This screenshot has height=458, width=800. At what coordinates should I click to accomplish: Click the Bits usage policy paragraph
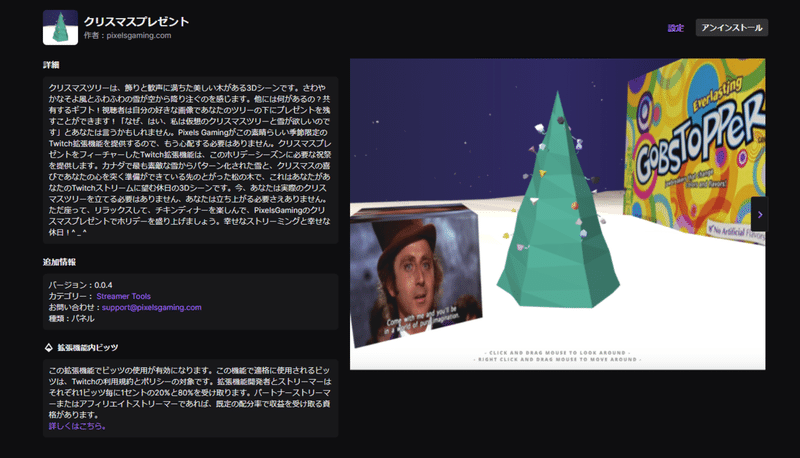(x=190, y=393)
